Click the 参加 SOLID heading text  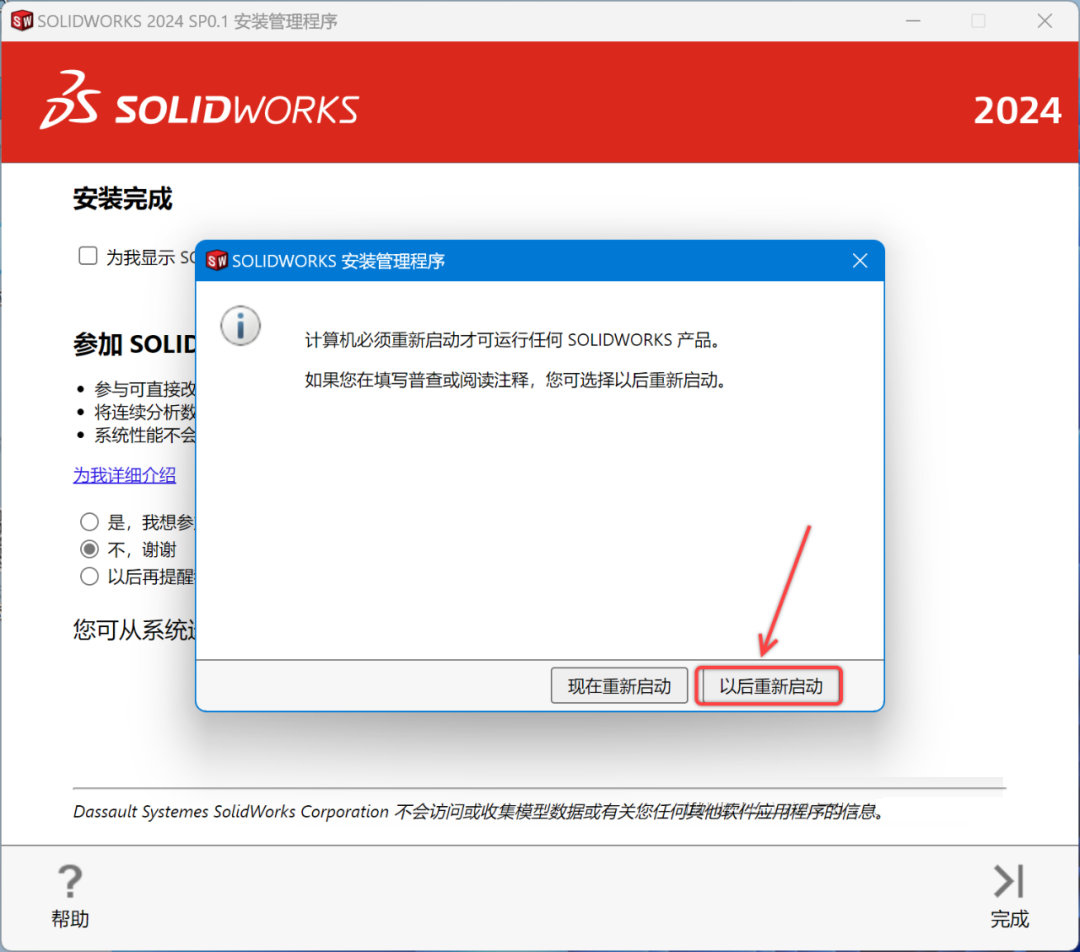point(134,344)
